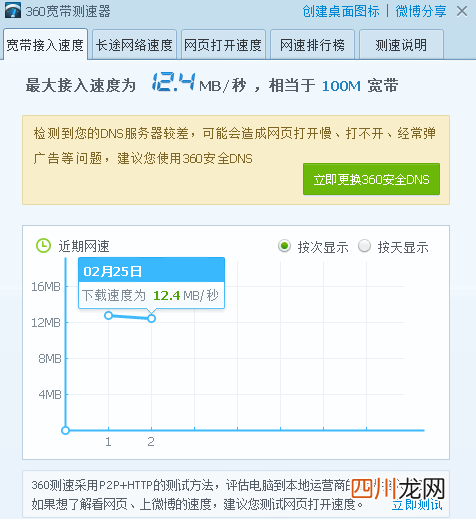Click the 8MB axis label
This screenshot has height=519, width=476.
(x=50, y=359)
